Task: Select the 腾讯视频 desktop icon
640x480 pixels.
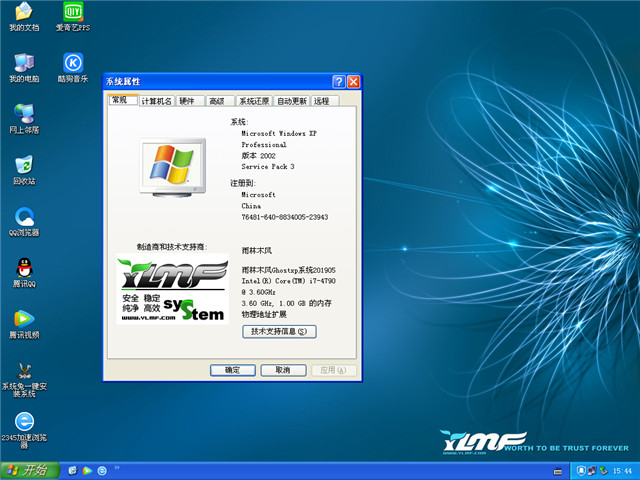Action: pyautogui.click(x=24, y=324)
